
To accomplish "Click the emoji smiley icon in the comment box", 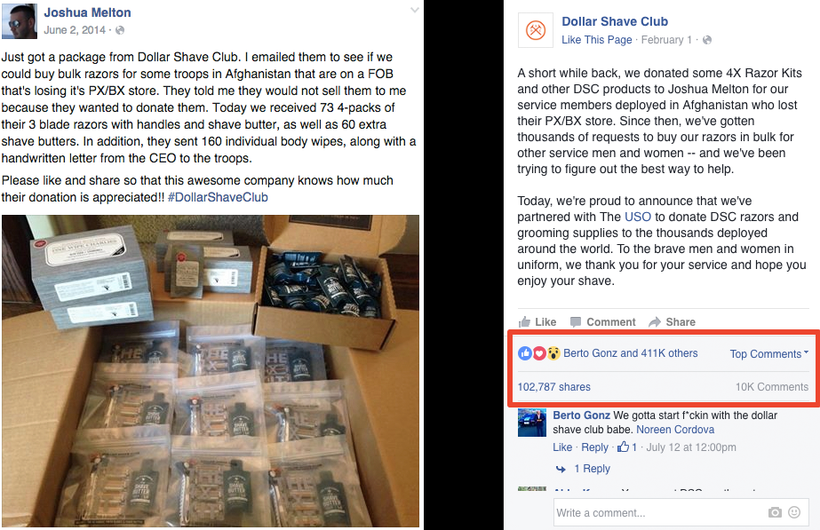I will tap(794, 512).
